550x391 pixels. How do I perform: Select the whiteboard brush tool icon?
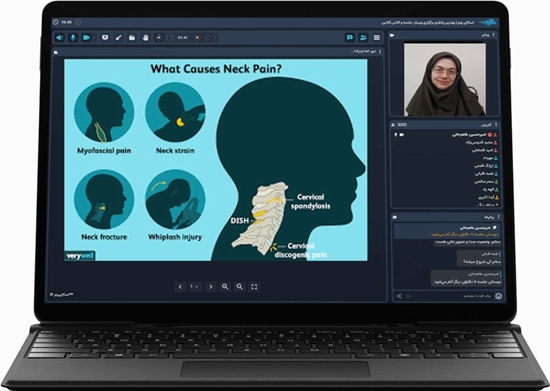119,38
